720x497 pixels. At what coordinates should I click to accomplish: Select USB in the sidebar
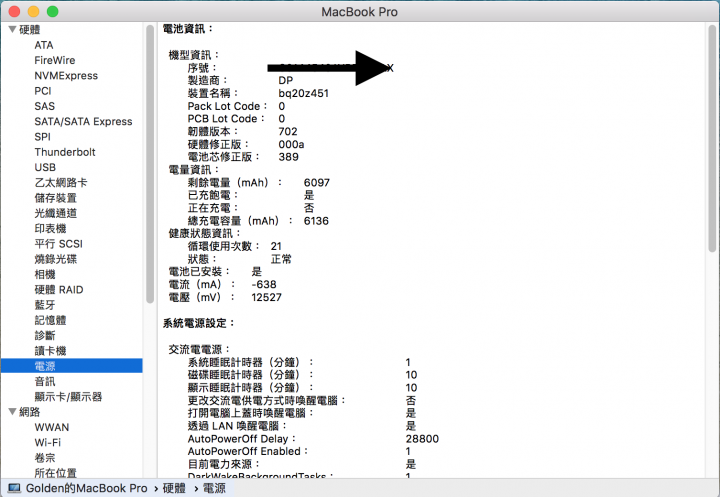pos(45,167)
